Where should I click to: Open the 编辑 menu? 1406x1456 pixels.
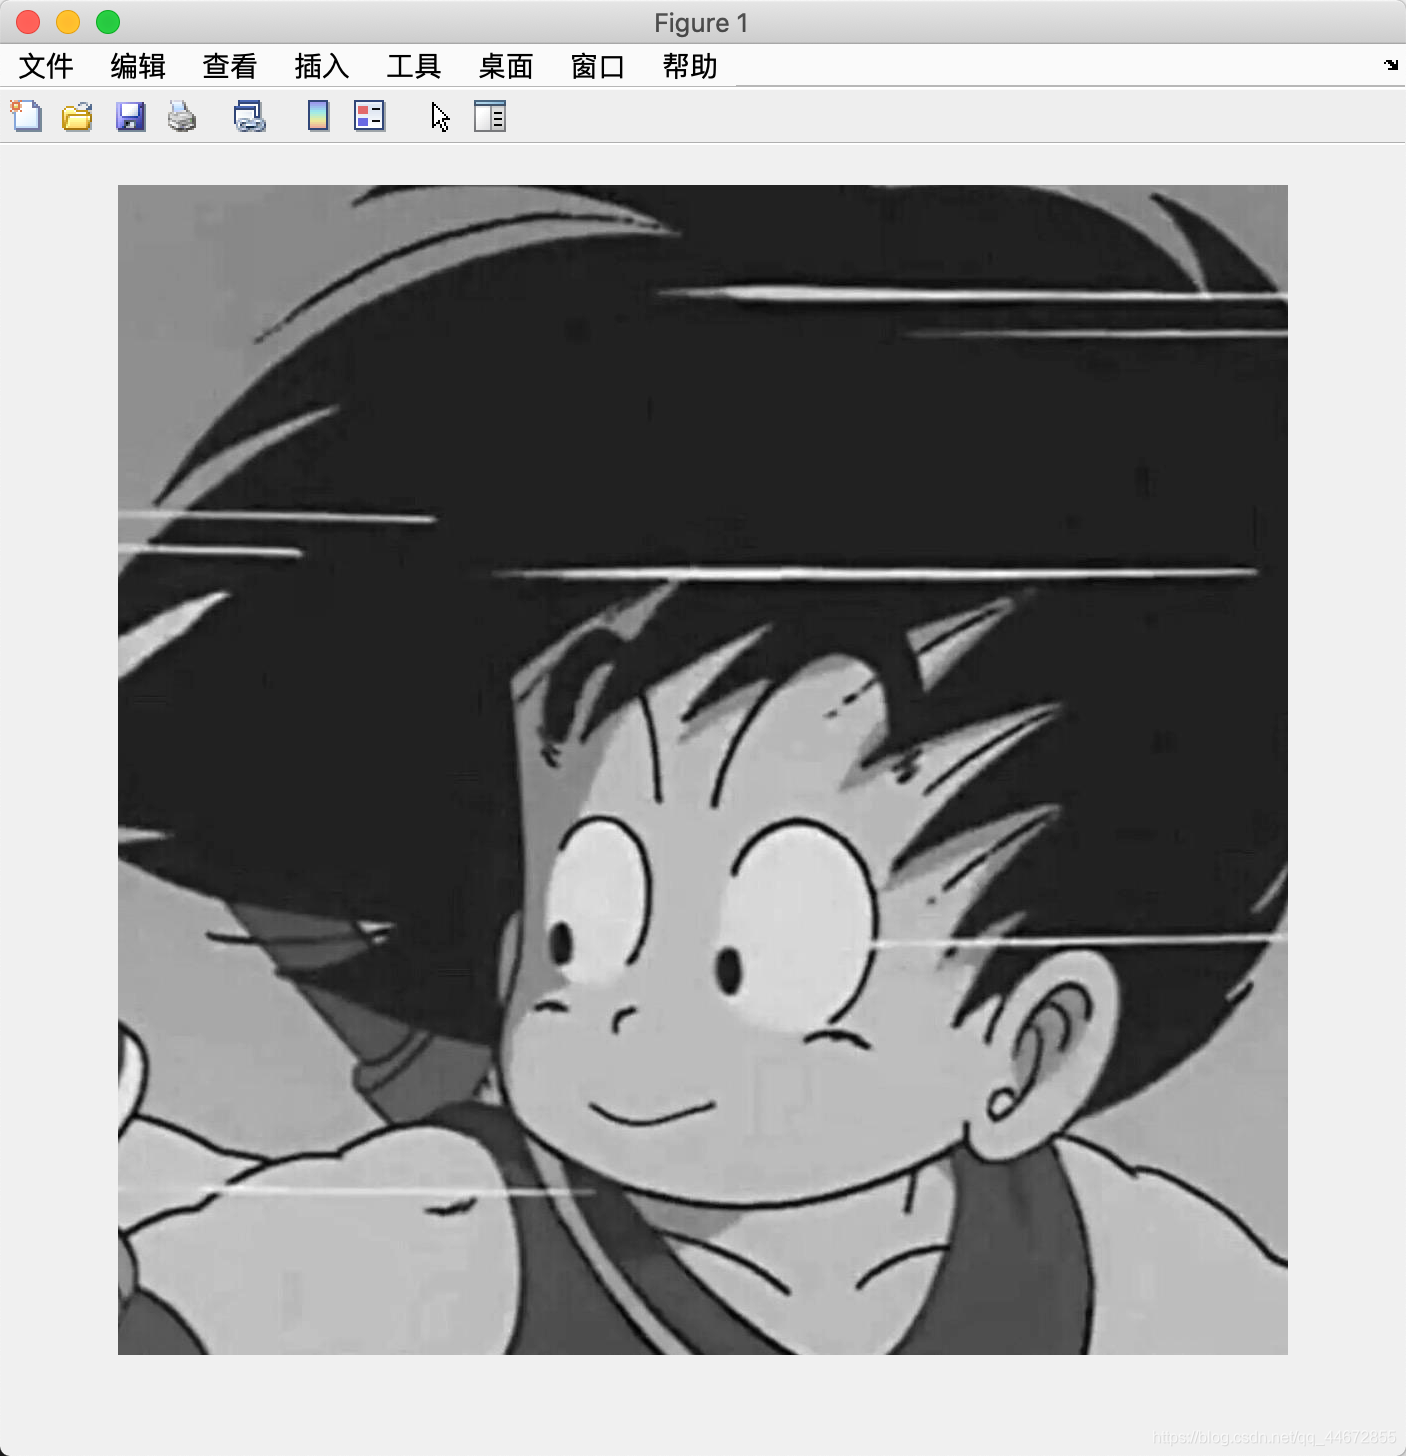pyautogui.click(x=138, y=66)
